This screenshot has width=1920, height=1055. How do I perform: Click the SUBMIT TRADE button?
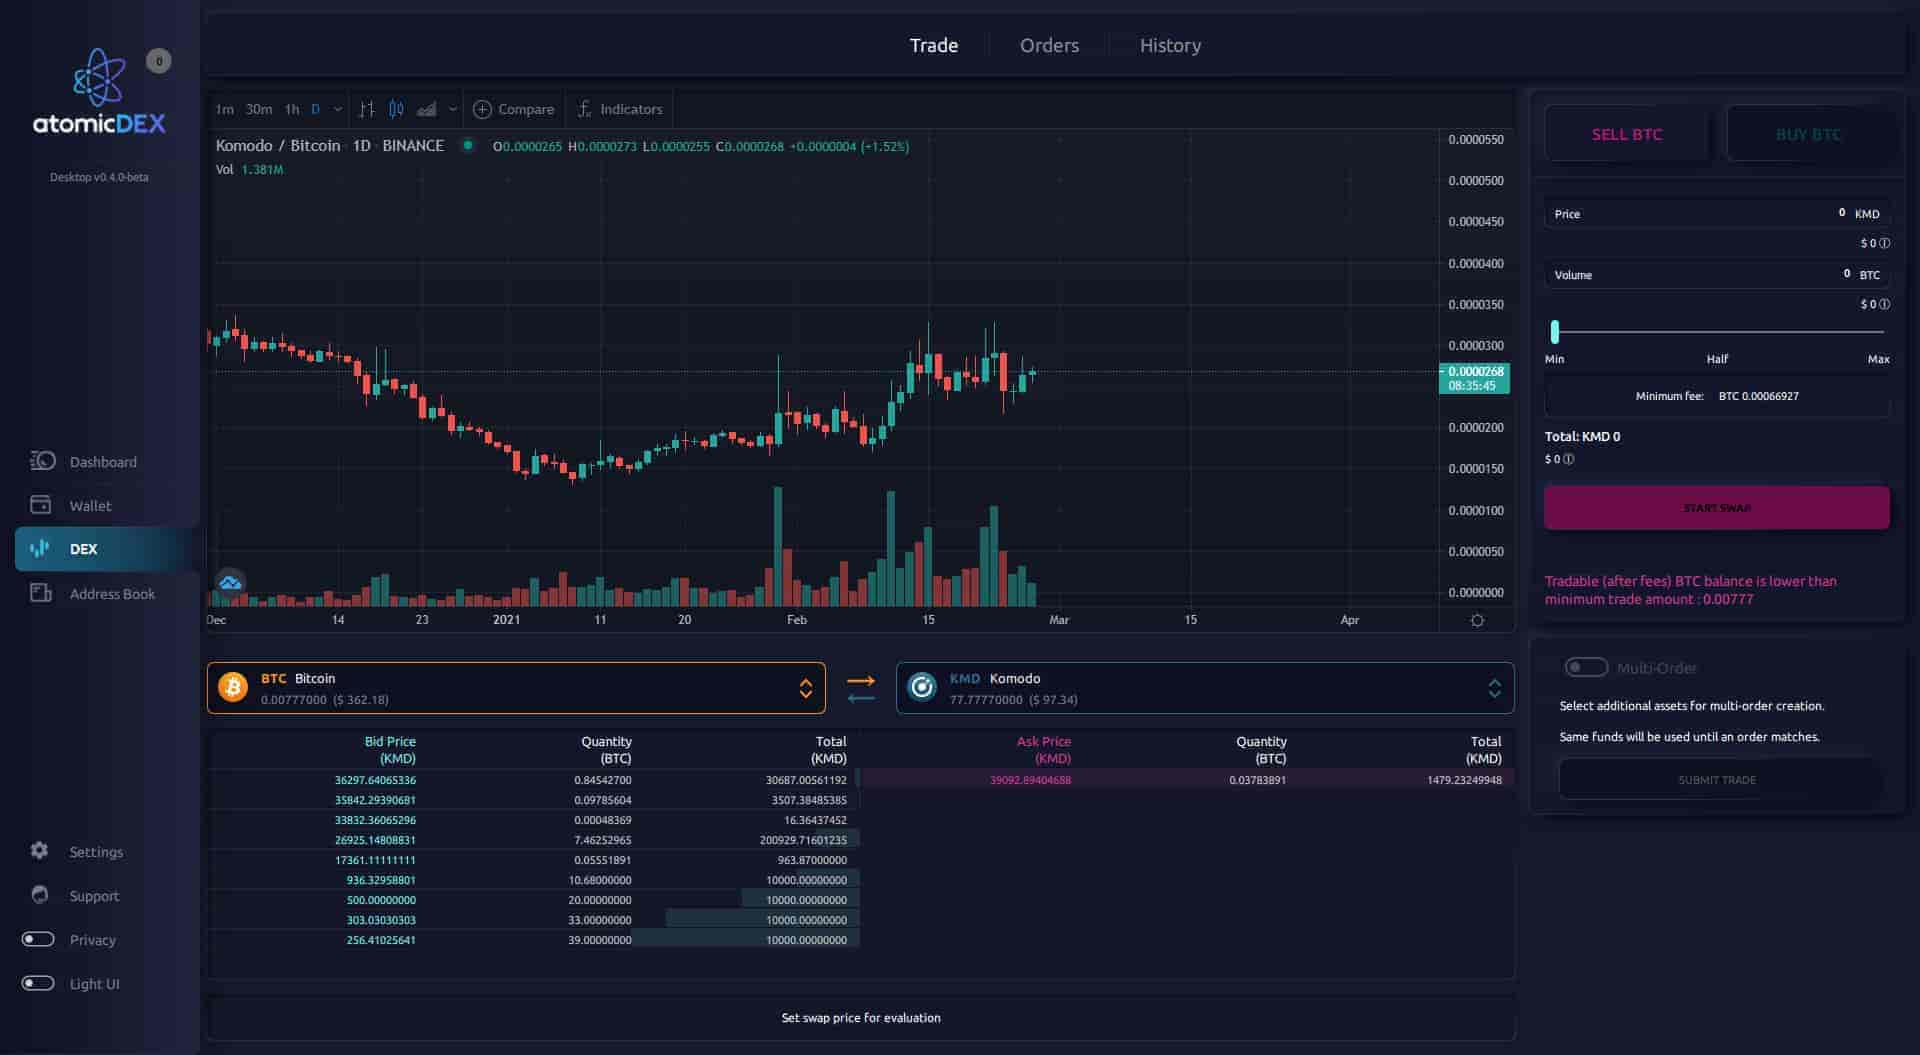pyautogui.click(x=1717, y=780)
